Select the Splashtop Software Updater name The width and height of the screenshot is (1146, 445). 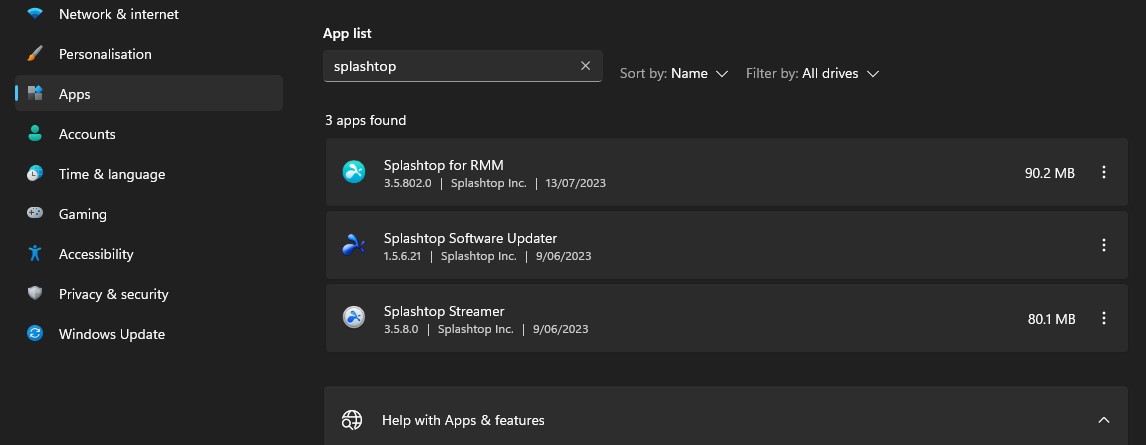(x=471, y=238)
